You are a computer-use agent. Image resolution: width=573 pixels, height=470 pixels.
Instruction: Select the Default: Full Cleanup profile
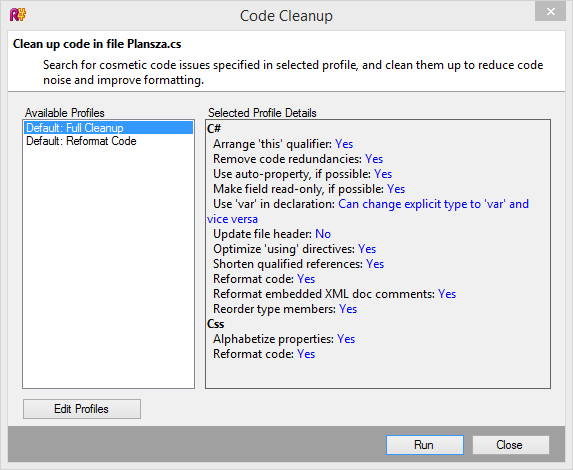[x=109, y=128]
